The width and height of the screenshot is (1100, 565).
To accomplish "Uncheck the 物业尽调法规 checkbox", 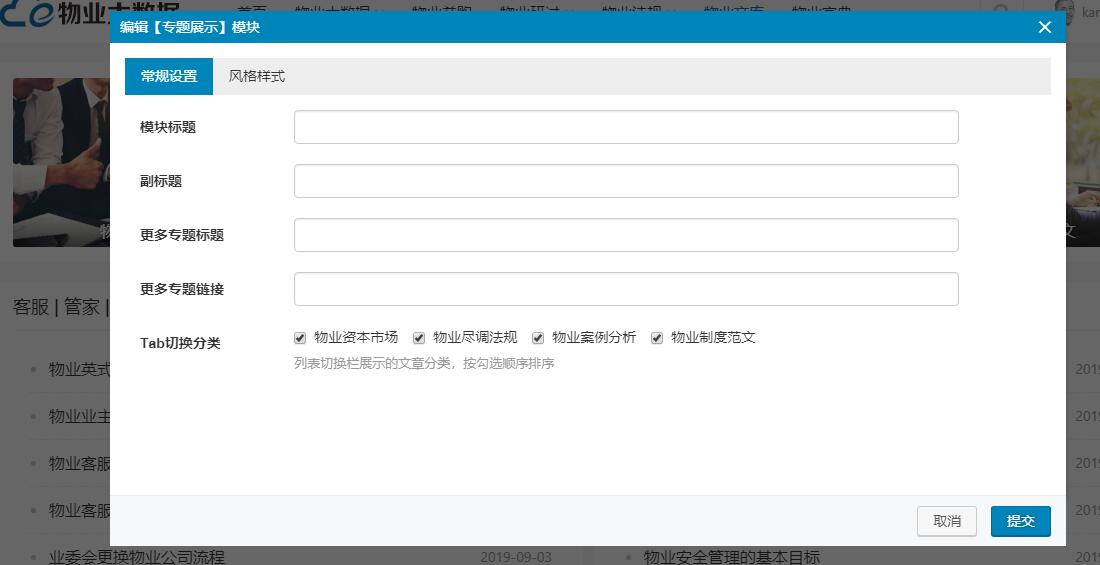I will click(x=419, y=338).
